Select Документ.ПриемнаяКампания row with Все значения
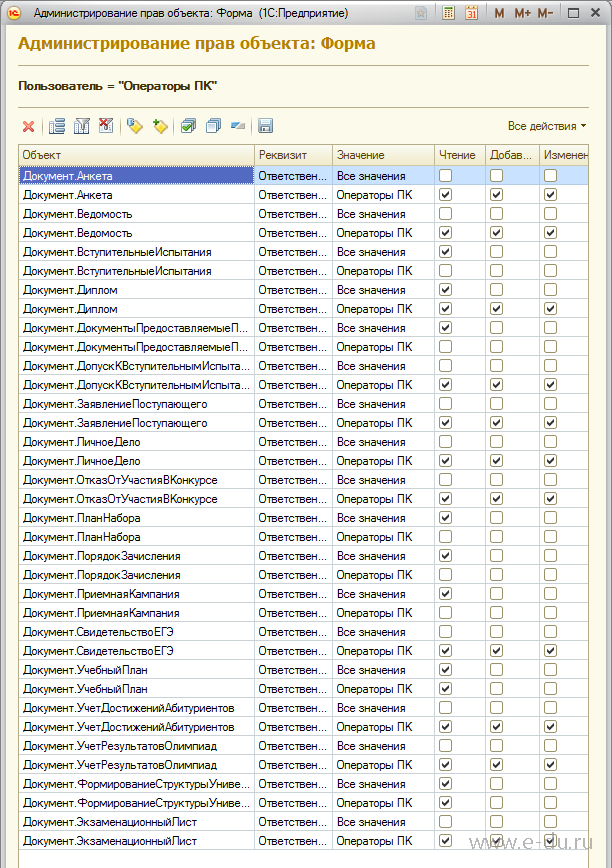This screenshot has height=868, width=612. pyautogui.click(x=303, y=594)
